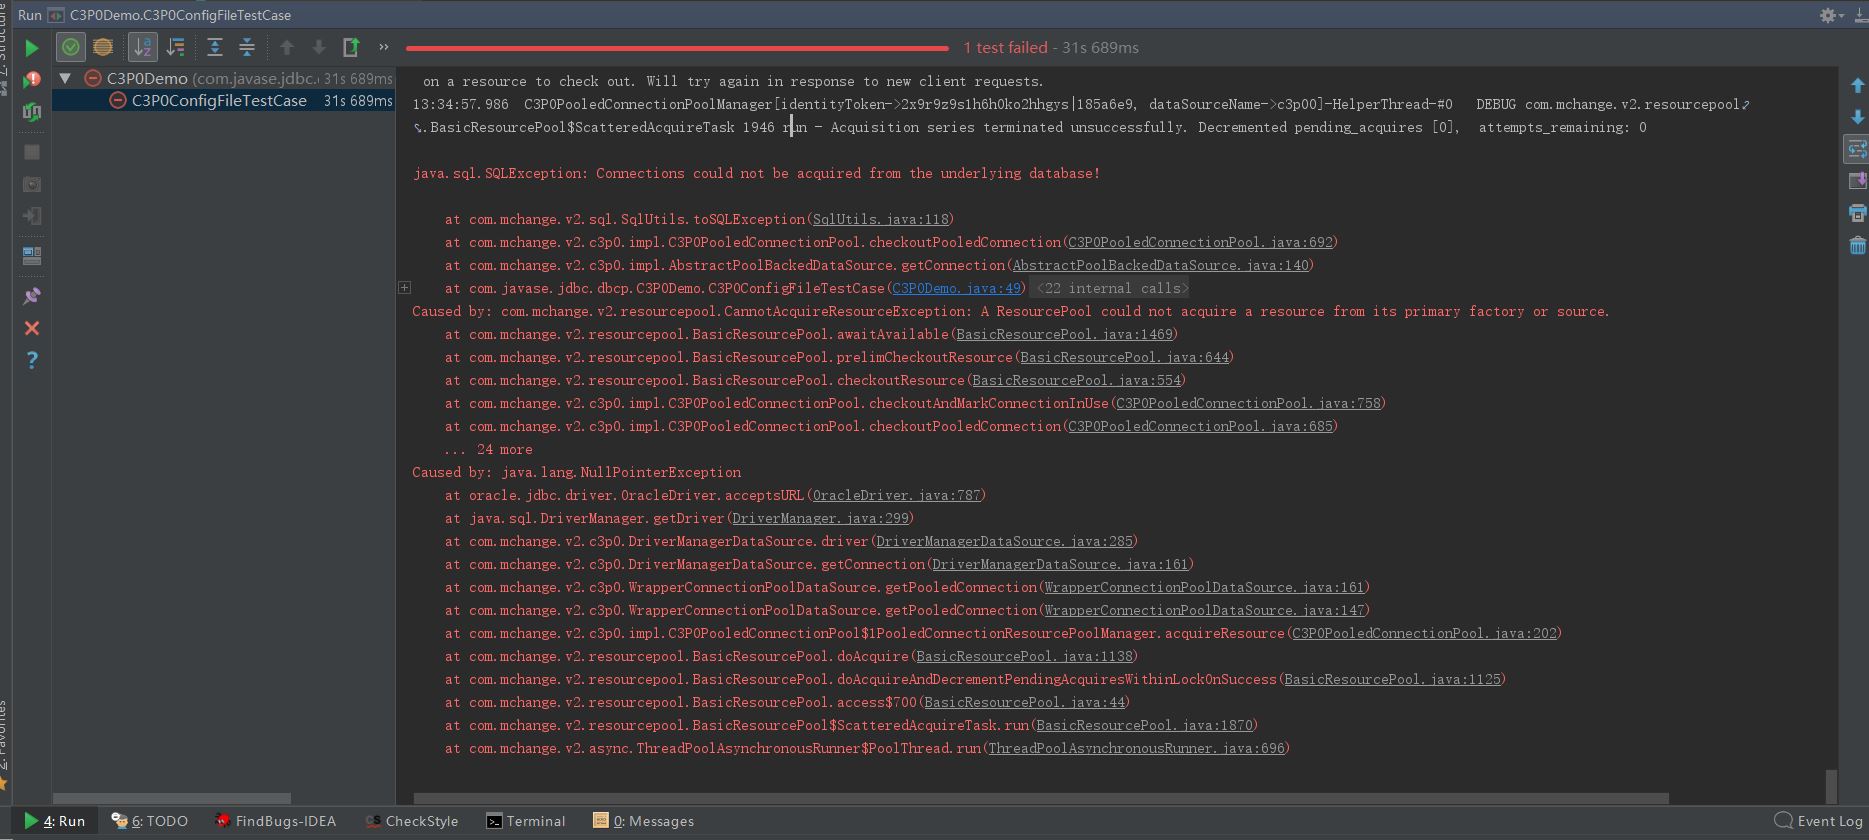1869x840 pixels.
Task: Expand the 22 internal calls fold
Action: point(405,288)
